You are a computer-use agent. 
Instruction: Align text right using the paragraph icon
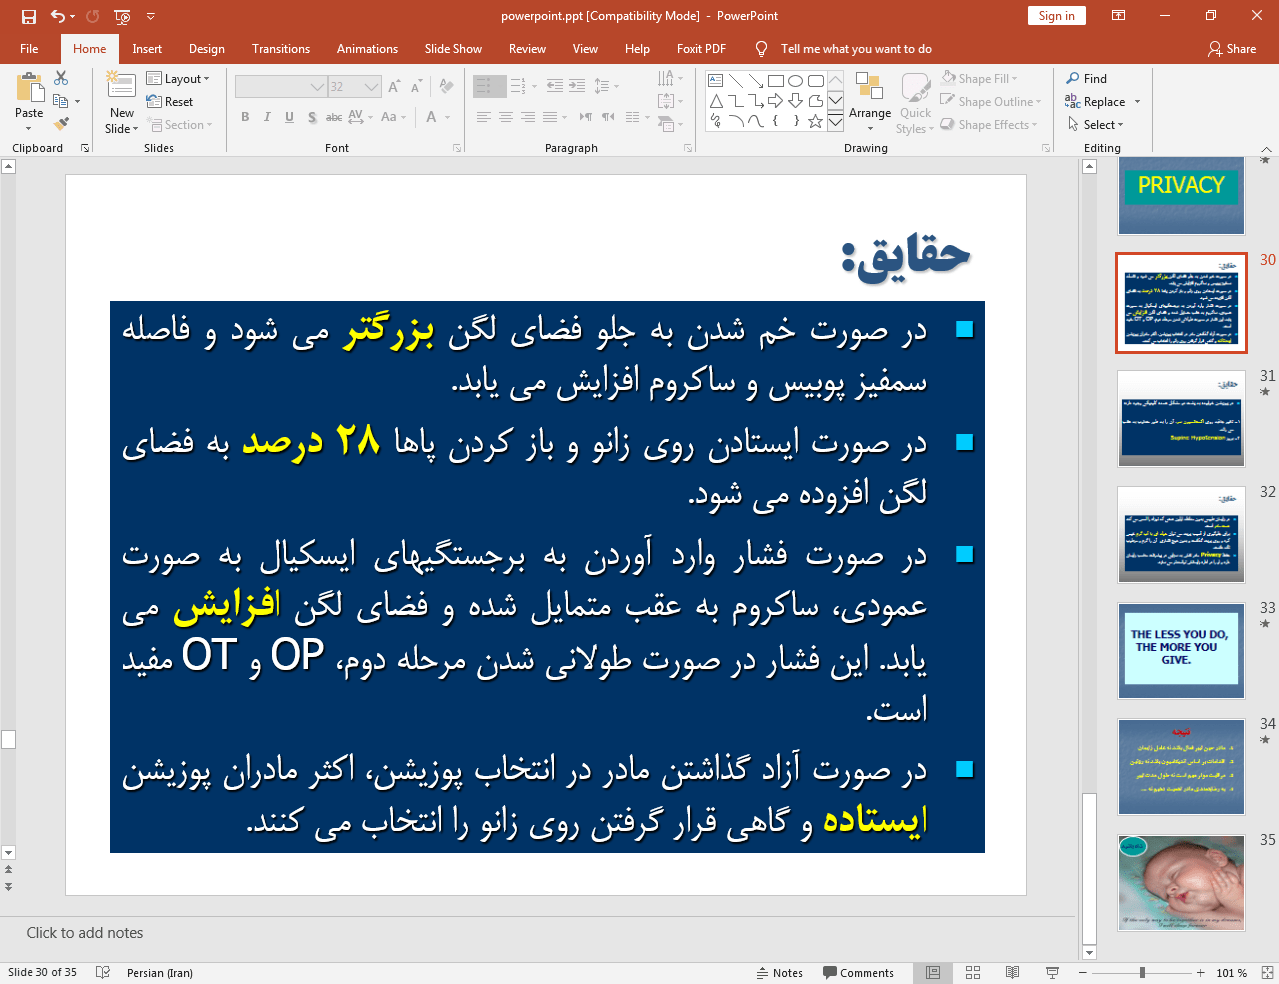528,117
